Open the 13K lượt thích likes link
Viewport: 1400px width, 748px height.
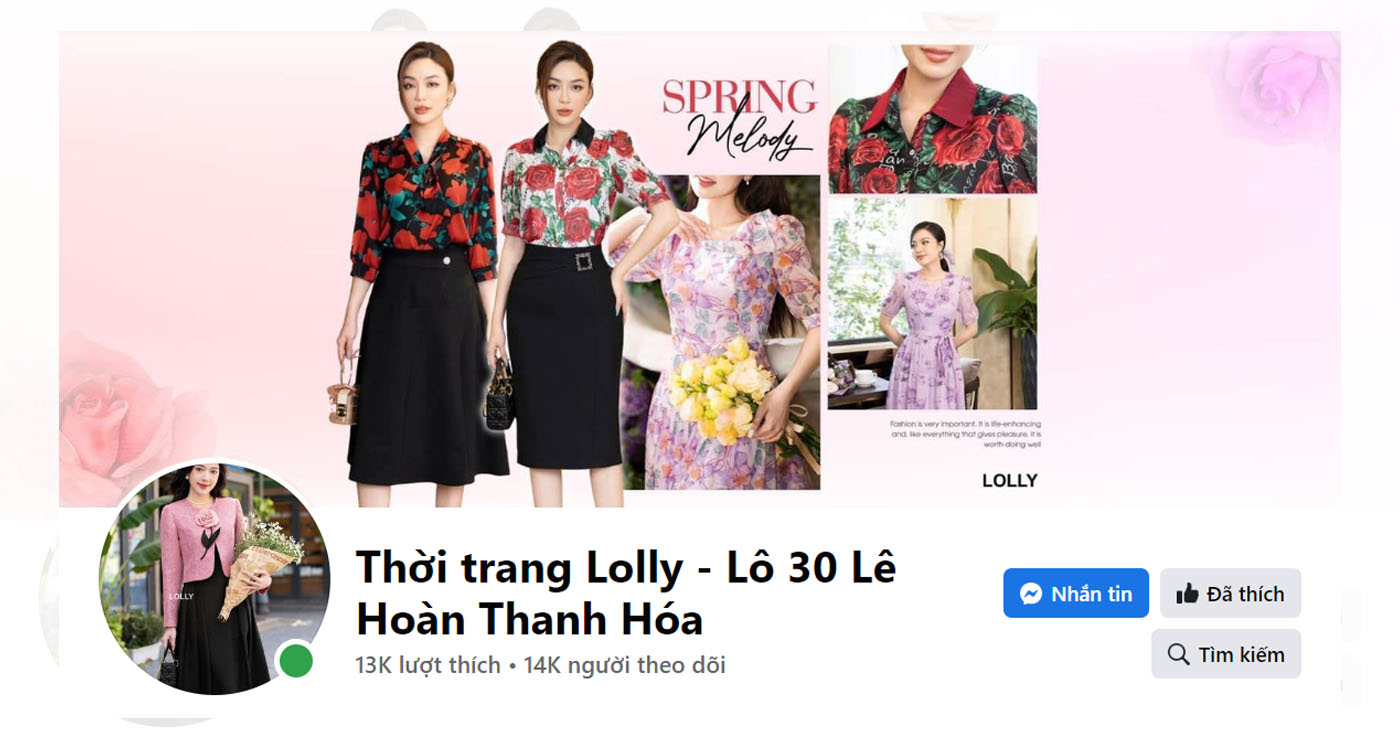point(428,665)
